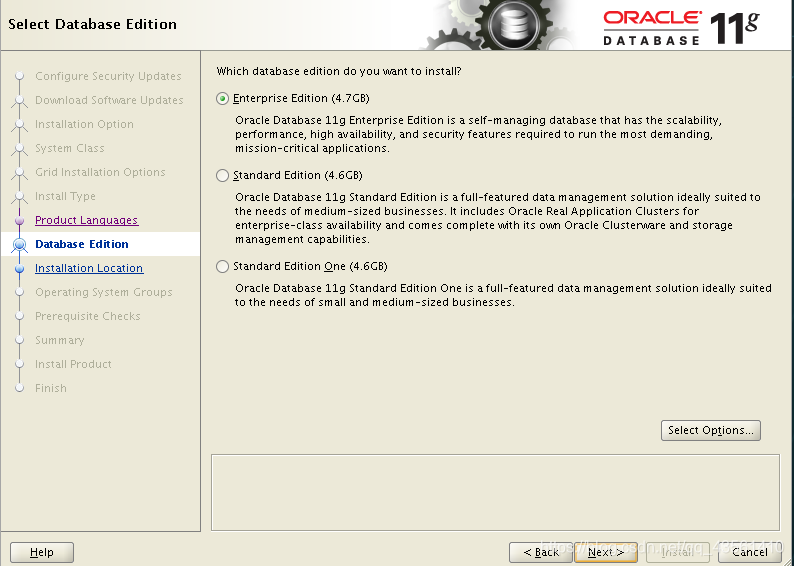Viewport: 794px width, 566px height.
Task: Click the Product Languages step bullet icon
Action: 20,221
